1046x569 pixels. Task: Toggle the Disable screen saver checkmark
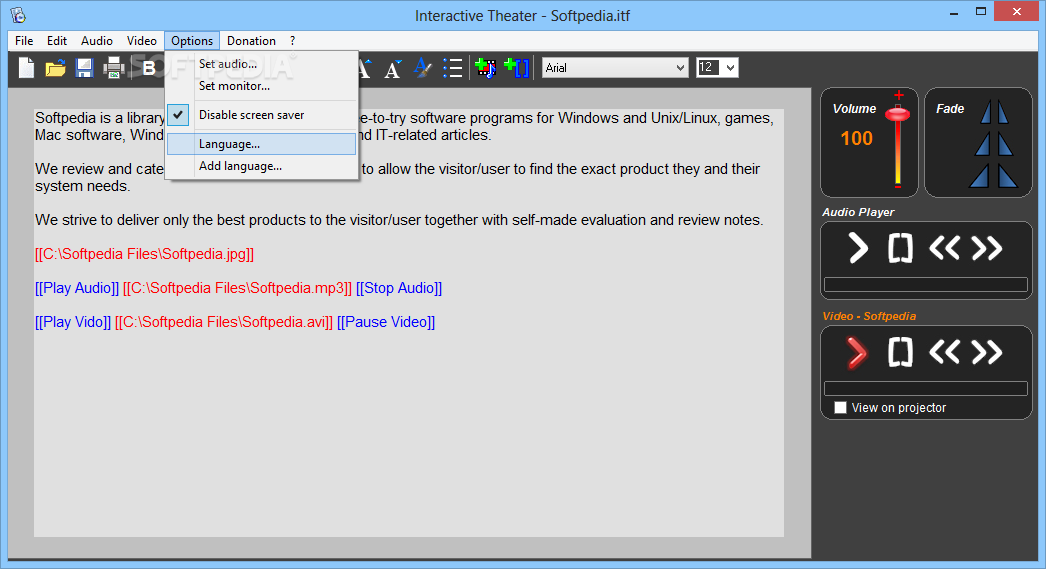178,115
